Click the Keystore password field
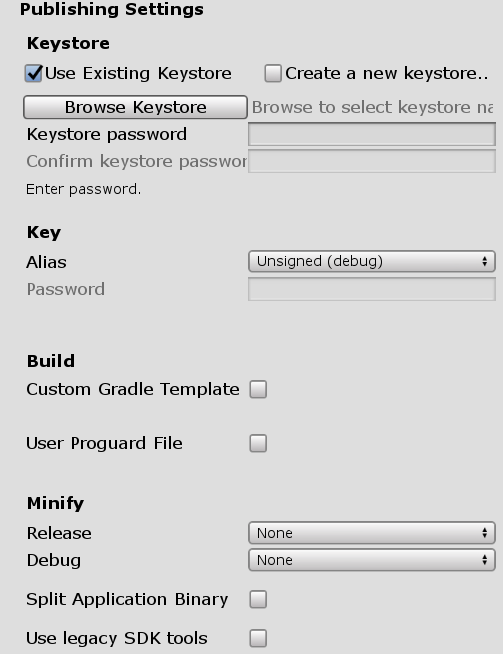Viewport: 503px width, 654px height. (372, 134)
